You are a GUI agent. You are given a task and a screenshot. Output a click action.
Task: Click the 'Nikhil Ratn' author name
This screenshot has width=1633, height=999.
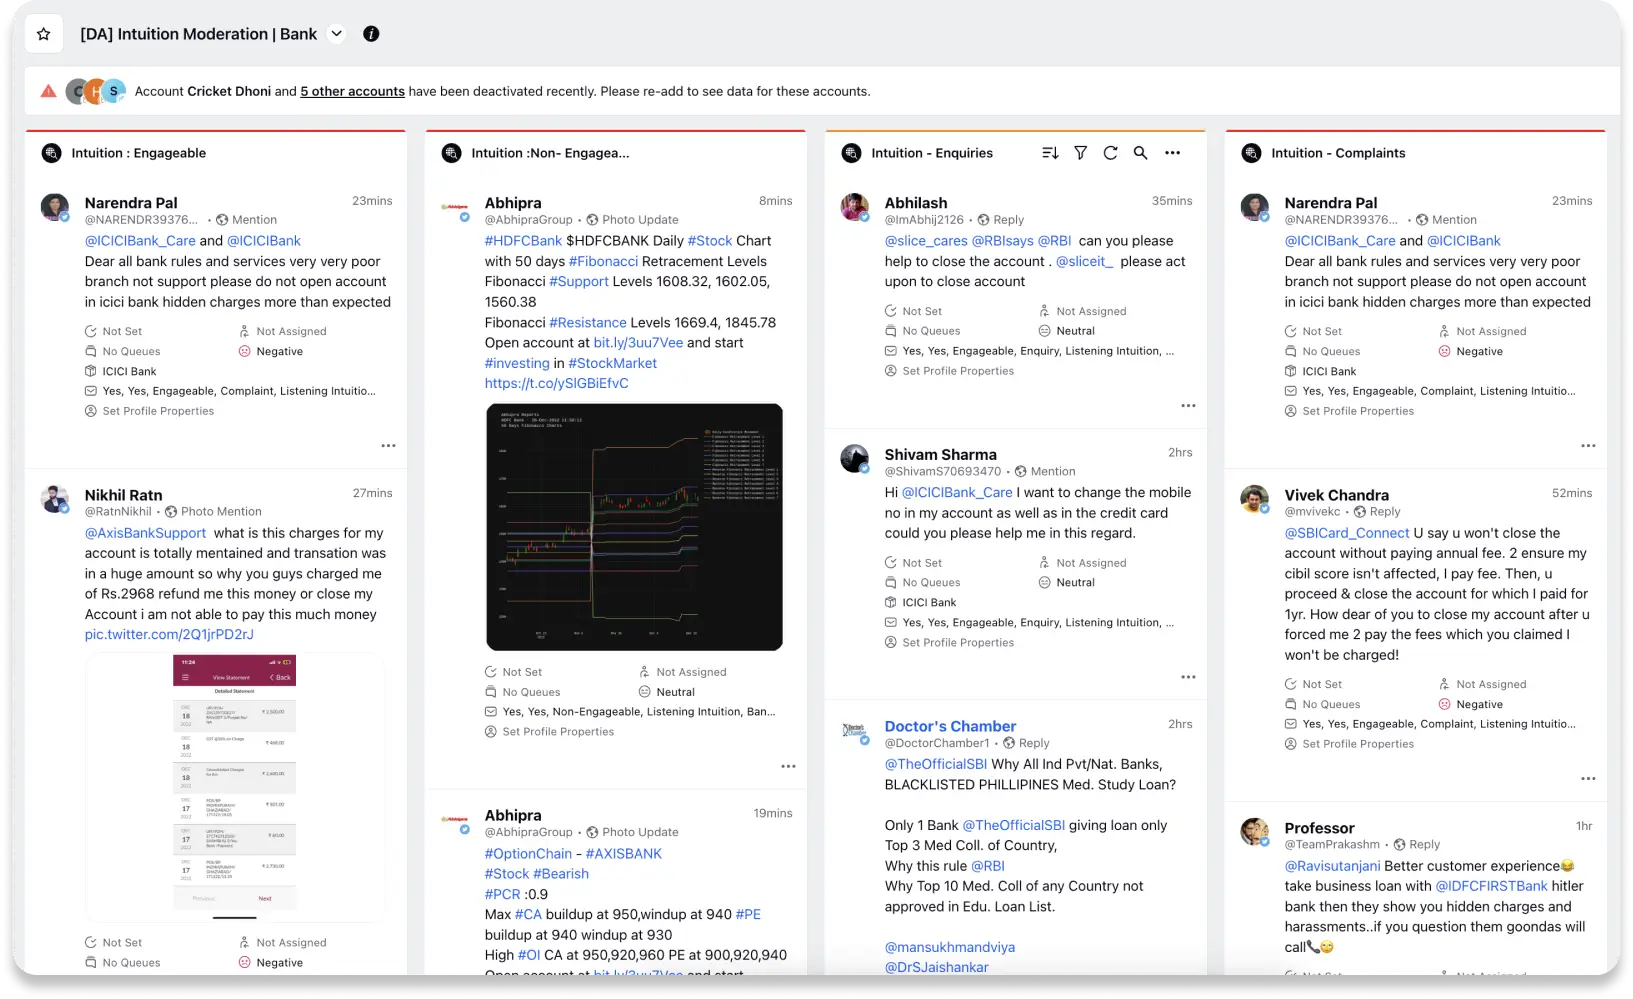coord(123,495)
